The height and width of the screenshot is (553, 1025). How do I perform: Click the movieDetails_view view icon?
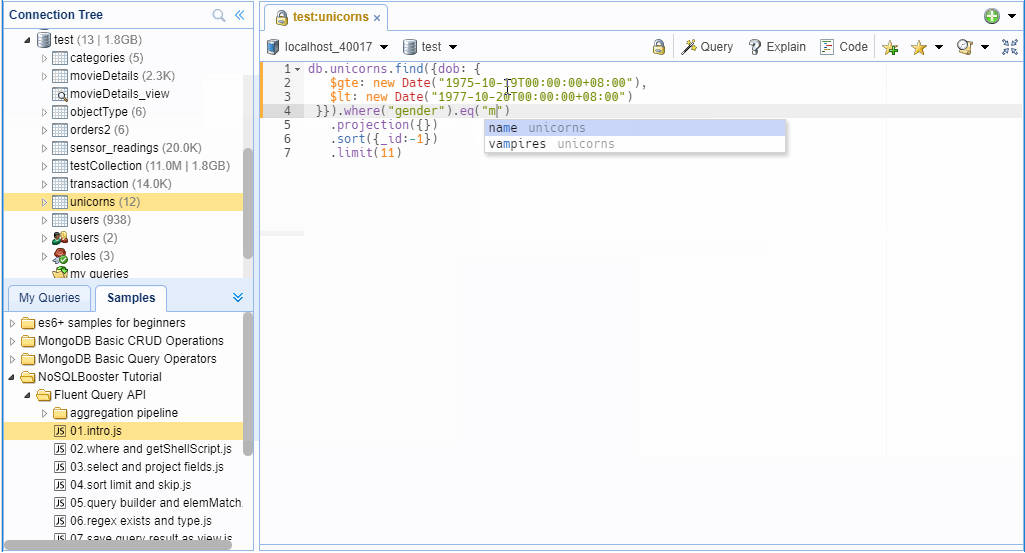[x=59, y=94]
